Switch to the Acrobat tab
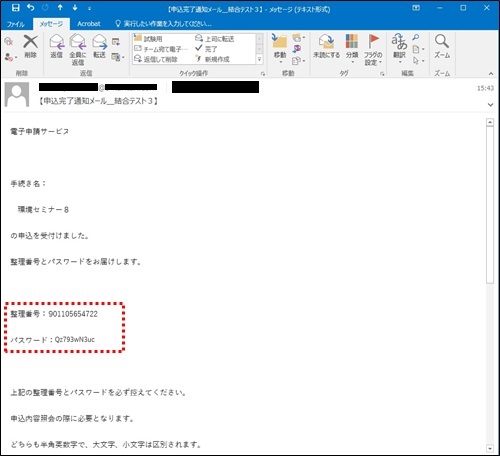The height and width of the screenshot is (456, 500). click(89, 24)
